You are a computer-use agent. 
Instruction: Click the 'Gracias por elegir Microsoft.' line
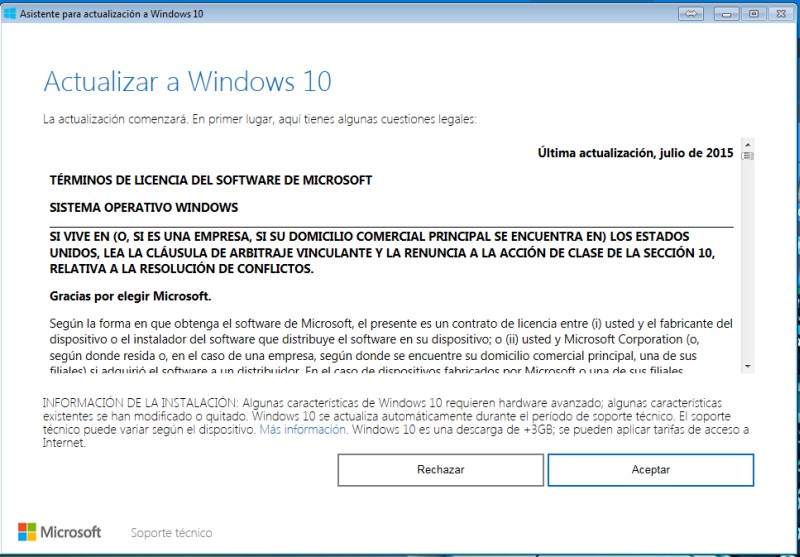[x=130, y=296]
